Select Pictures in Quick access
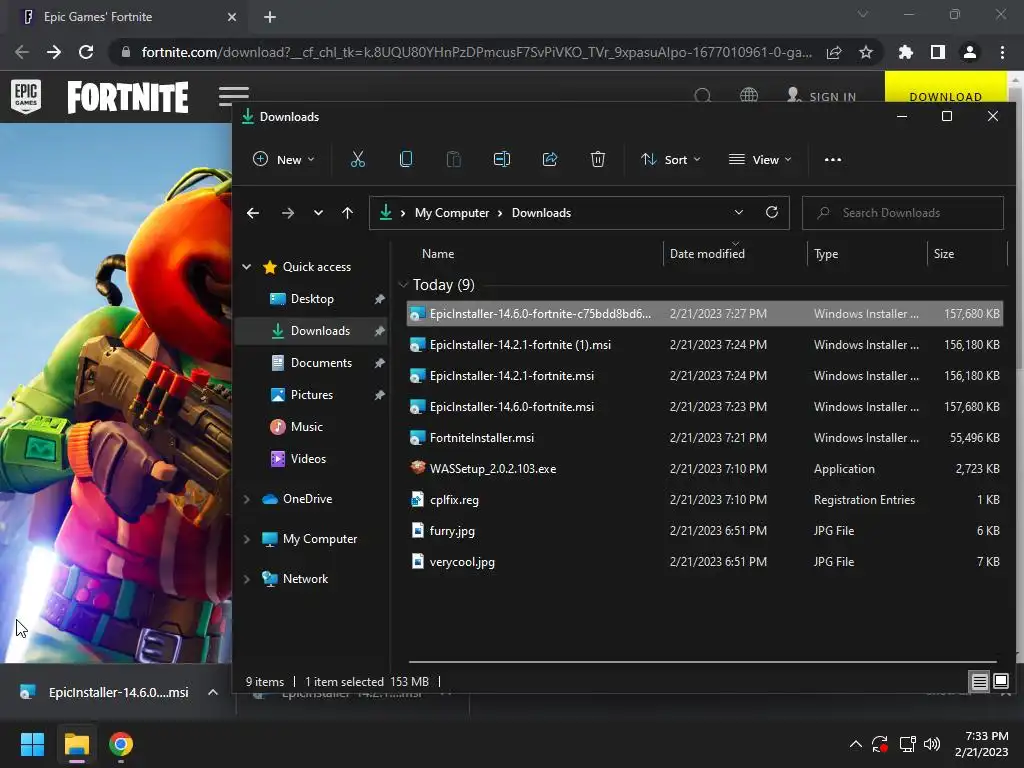 point(311,394)
